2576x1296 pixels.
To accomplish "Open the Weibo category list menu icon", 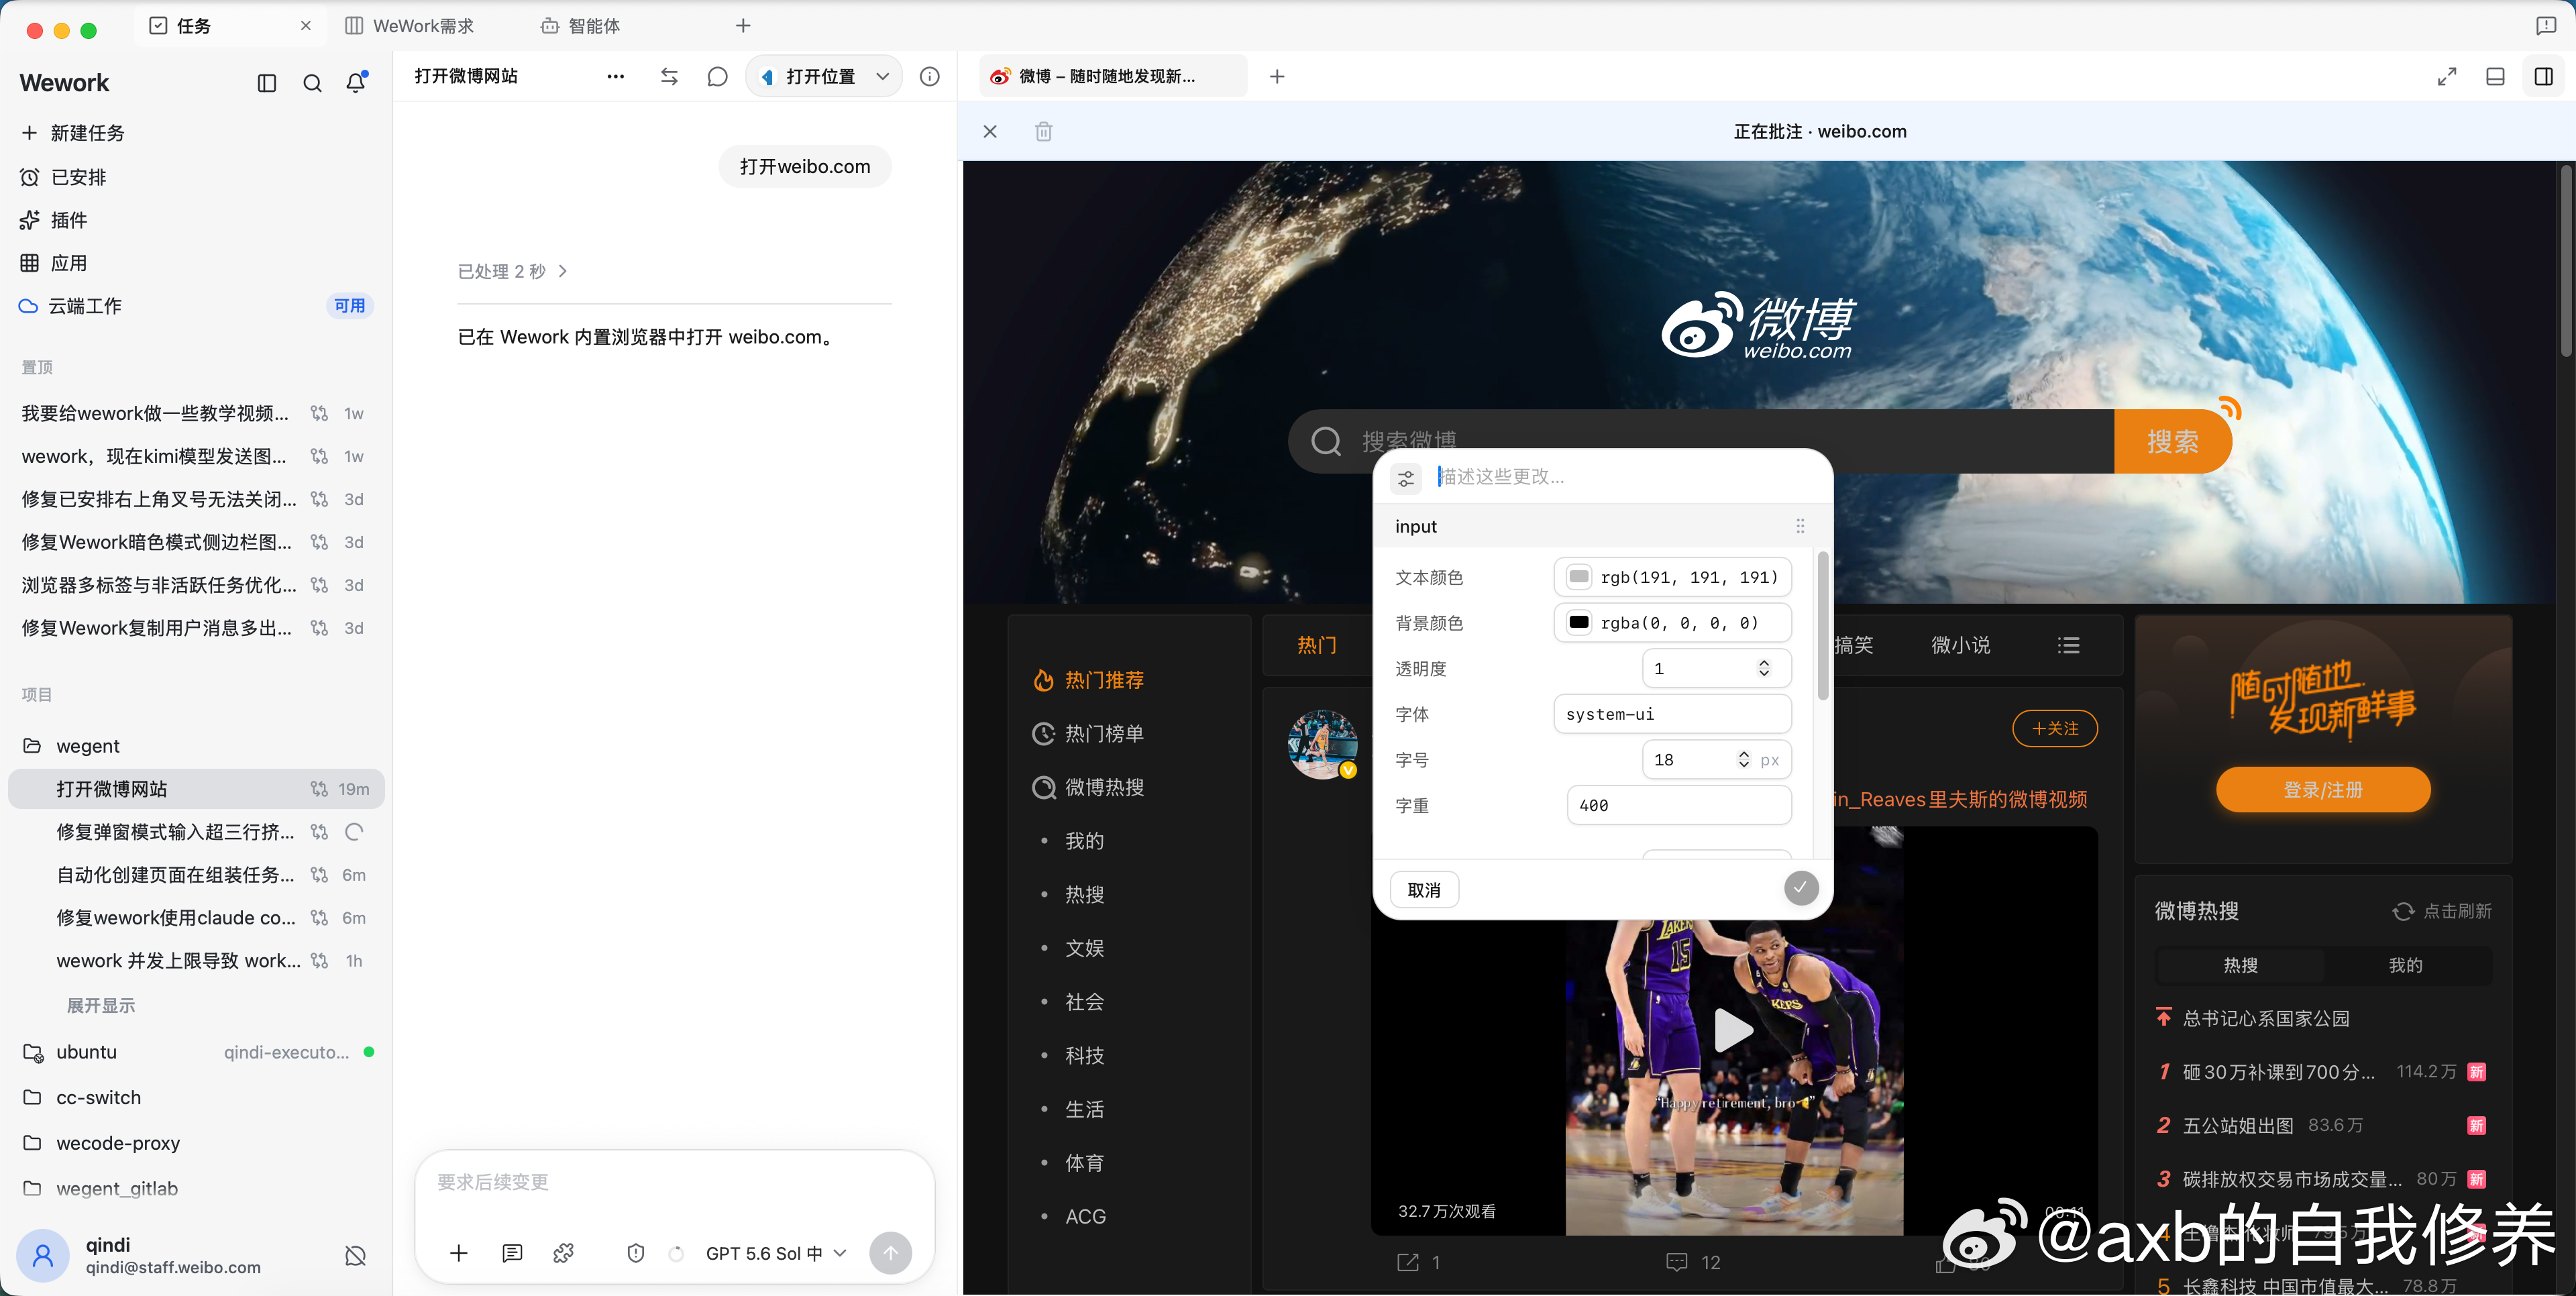I will (x=2069, y=646).
